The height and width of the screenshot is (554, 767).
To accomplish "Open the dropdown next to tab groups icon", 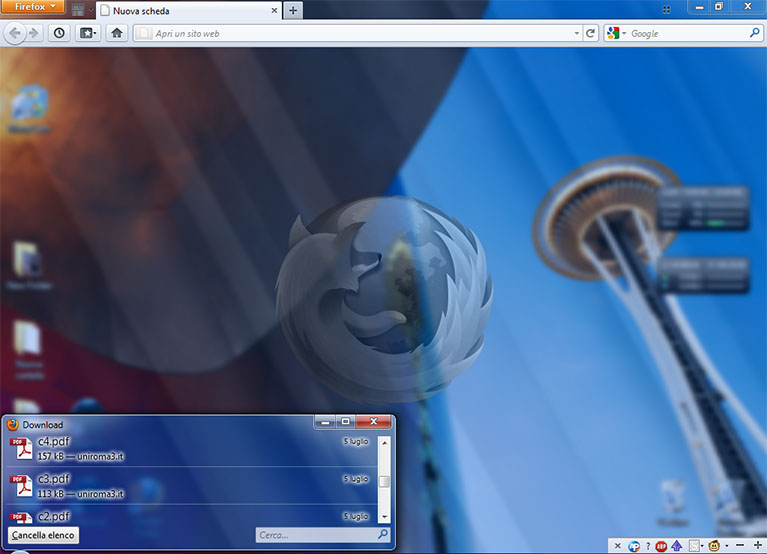I will [x=90, y=10].
